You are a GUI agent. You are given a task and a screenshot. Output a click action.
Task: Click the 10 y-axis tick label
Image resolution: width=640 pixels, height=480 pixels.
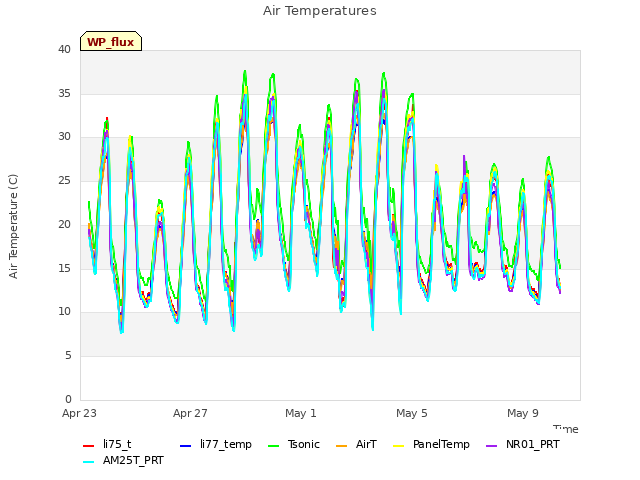pyautogui.click(x=64, y=312)
